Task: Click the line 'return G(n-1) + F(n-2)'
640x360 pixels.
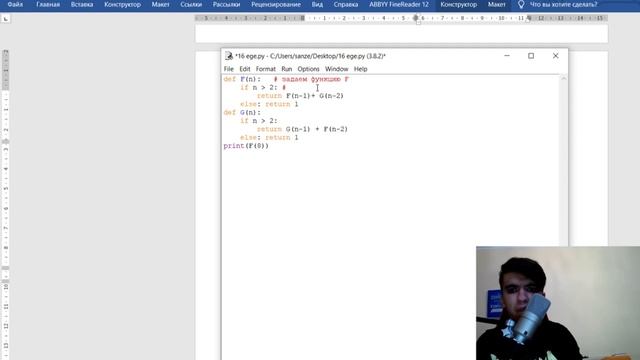Action: (302, 129)
